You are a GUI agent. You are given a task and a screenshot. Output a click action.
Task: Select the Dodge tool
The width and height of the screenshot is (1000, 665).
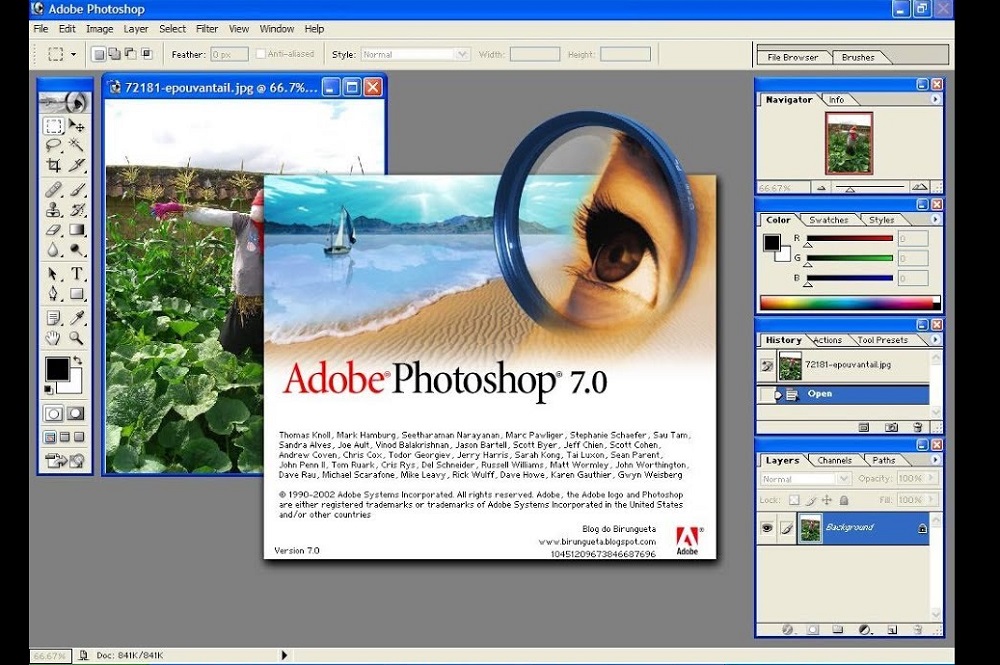pos(77,249)
